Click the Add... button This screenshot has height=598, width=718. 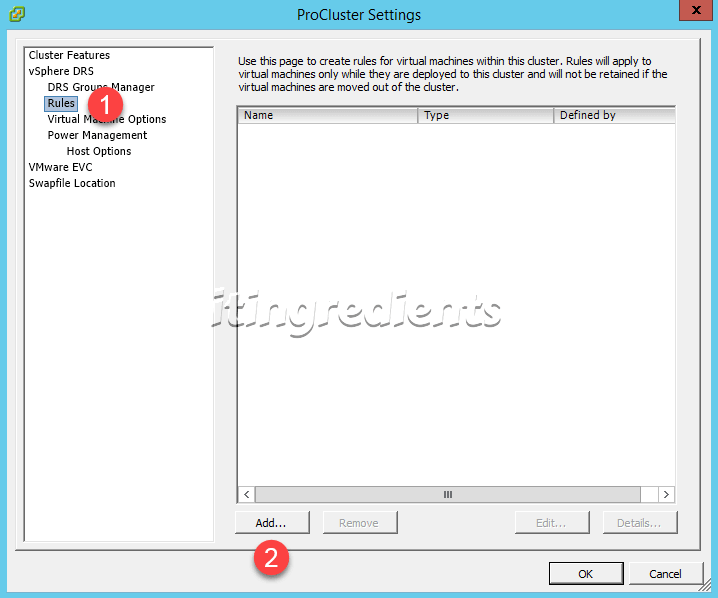[272, 523]
